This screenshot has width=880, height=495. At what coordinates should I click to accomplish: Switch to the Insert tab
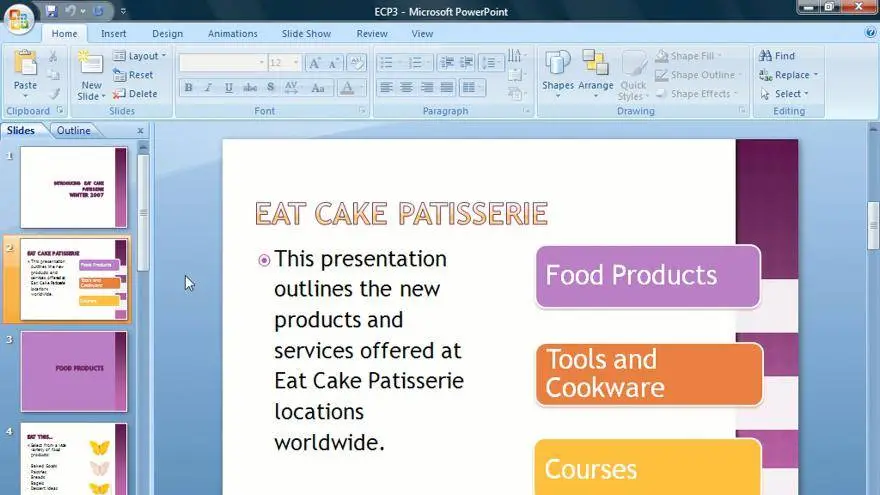[x=113, y=34]
